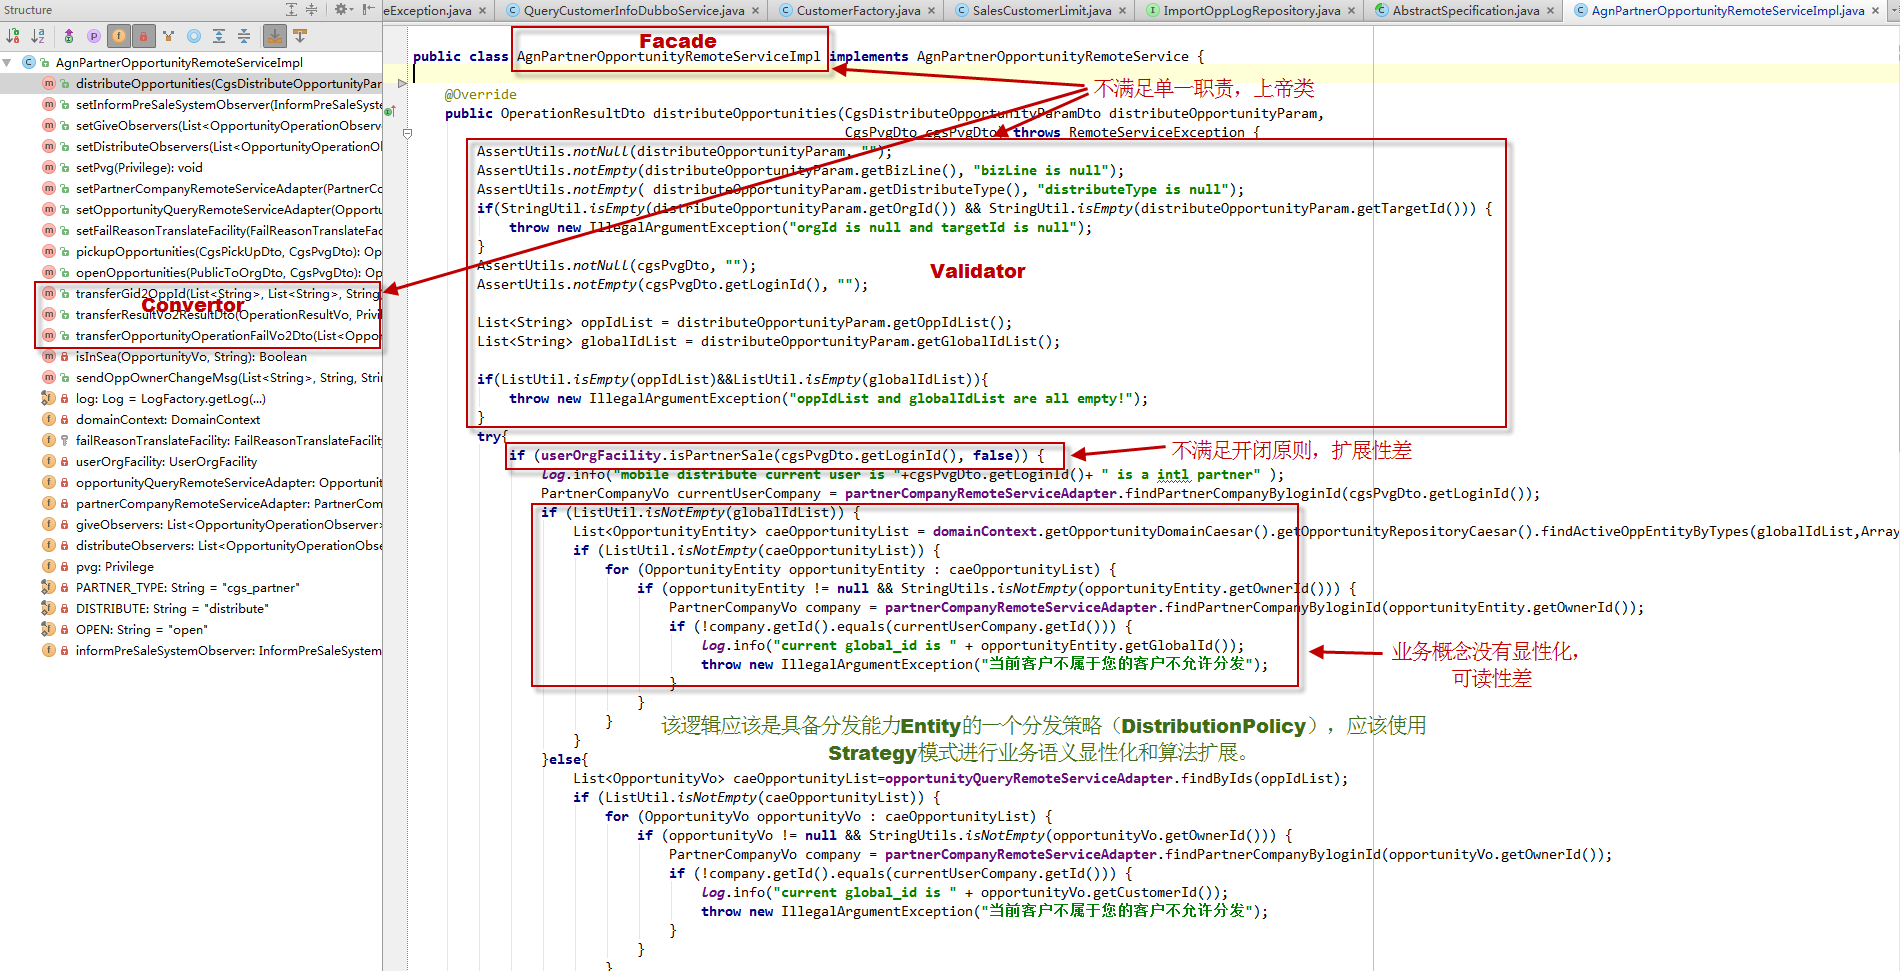
Task: Switch to the CustomerFactory.java tab
Action: (858, 11)
